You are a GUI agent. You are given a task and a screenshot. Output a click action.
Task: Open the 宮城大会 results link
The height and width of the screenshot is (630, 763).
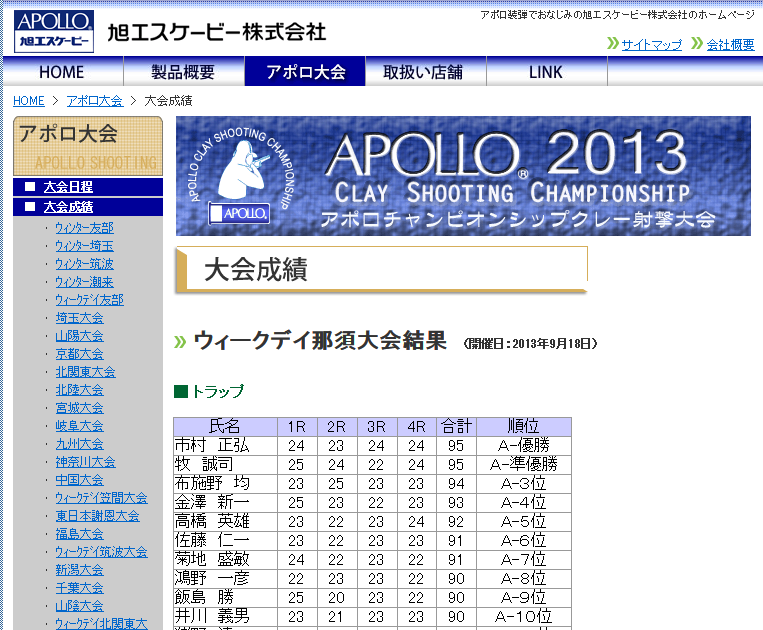tap(79, 408)
